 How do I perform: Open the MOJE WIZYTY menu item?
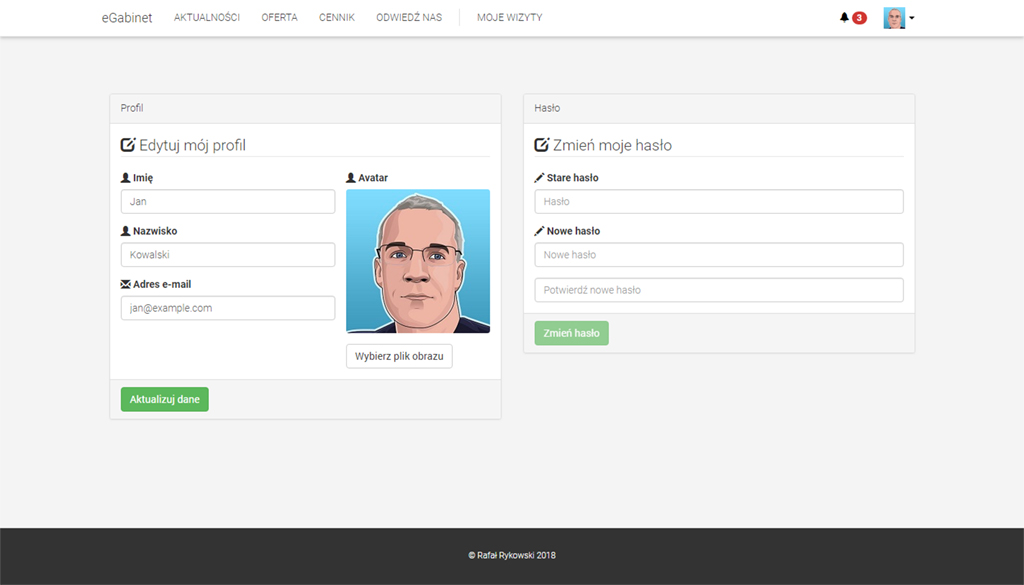tap(509, 18)
